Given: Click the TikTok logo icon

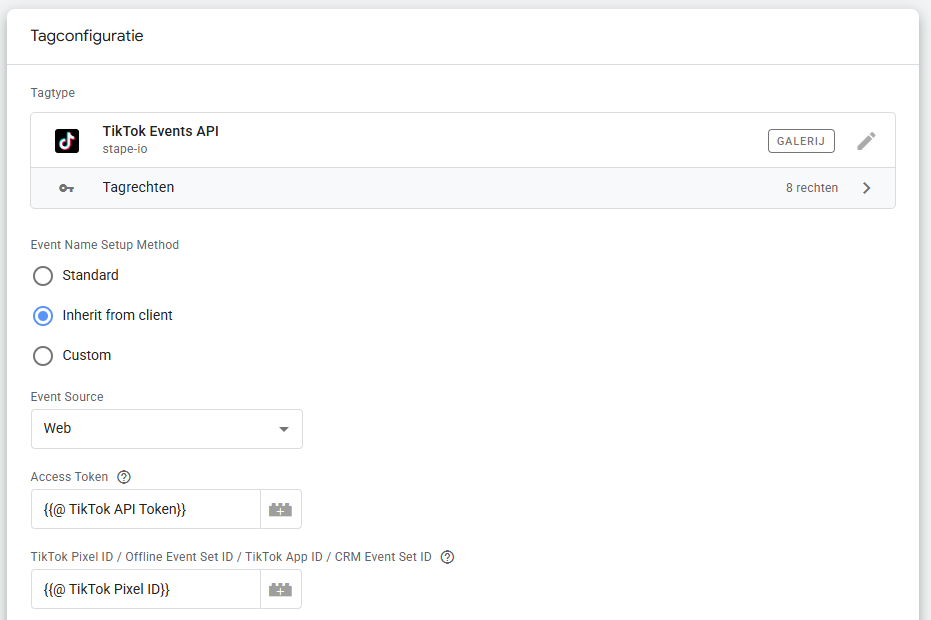Looking at the screenshot, I should click(67, 141).
